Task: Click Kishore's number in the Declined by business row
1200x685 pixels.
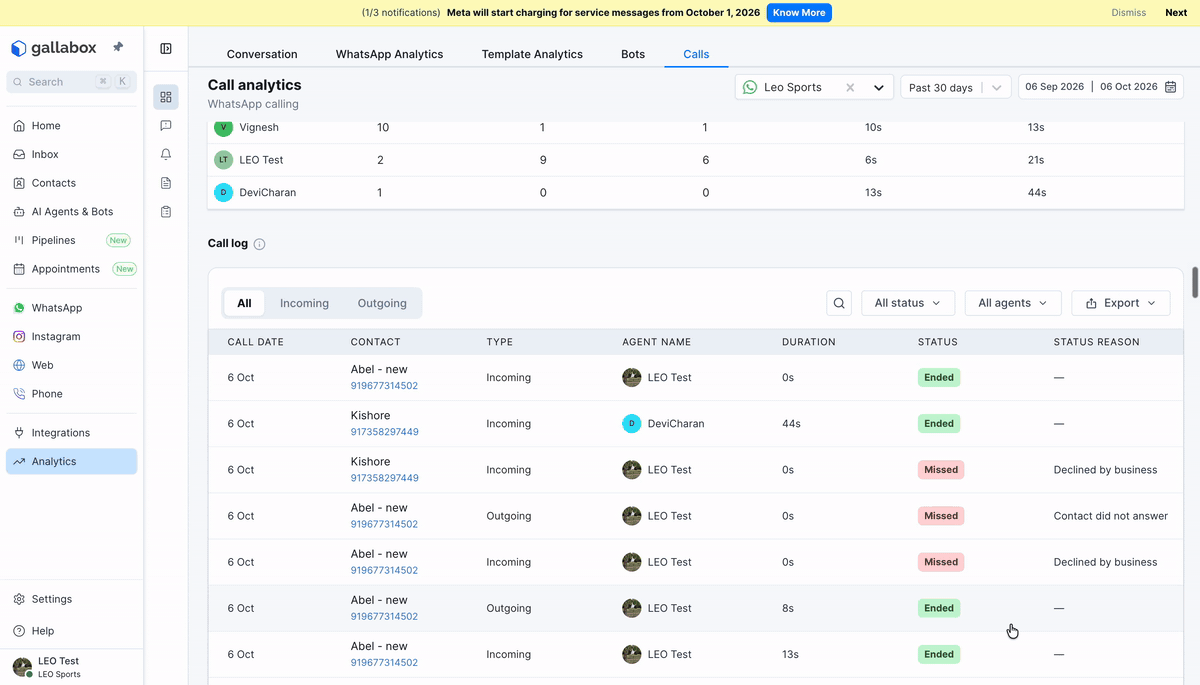Action: tap(384, 478)
